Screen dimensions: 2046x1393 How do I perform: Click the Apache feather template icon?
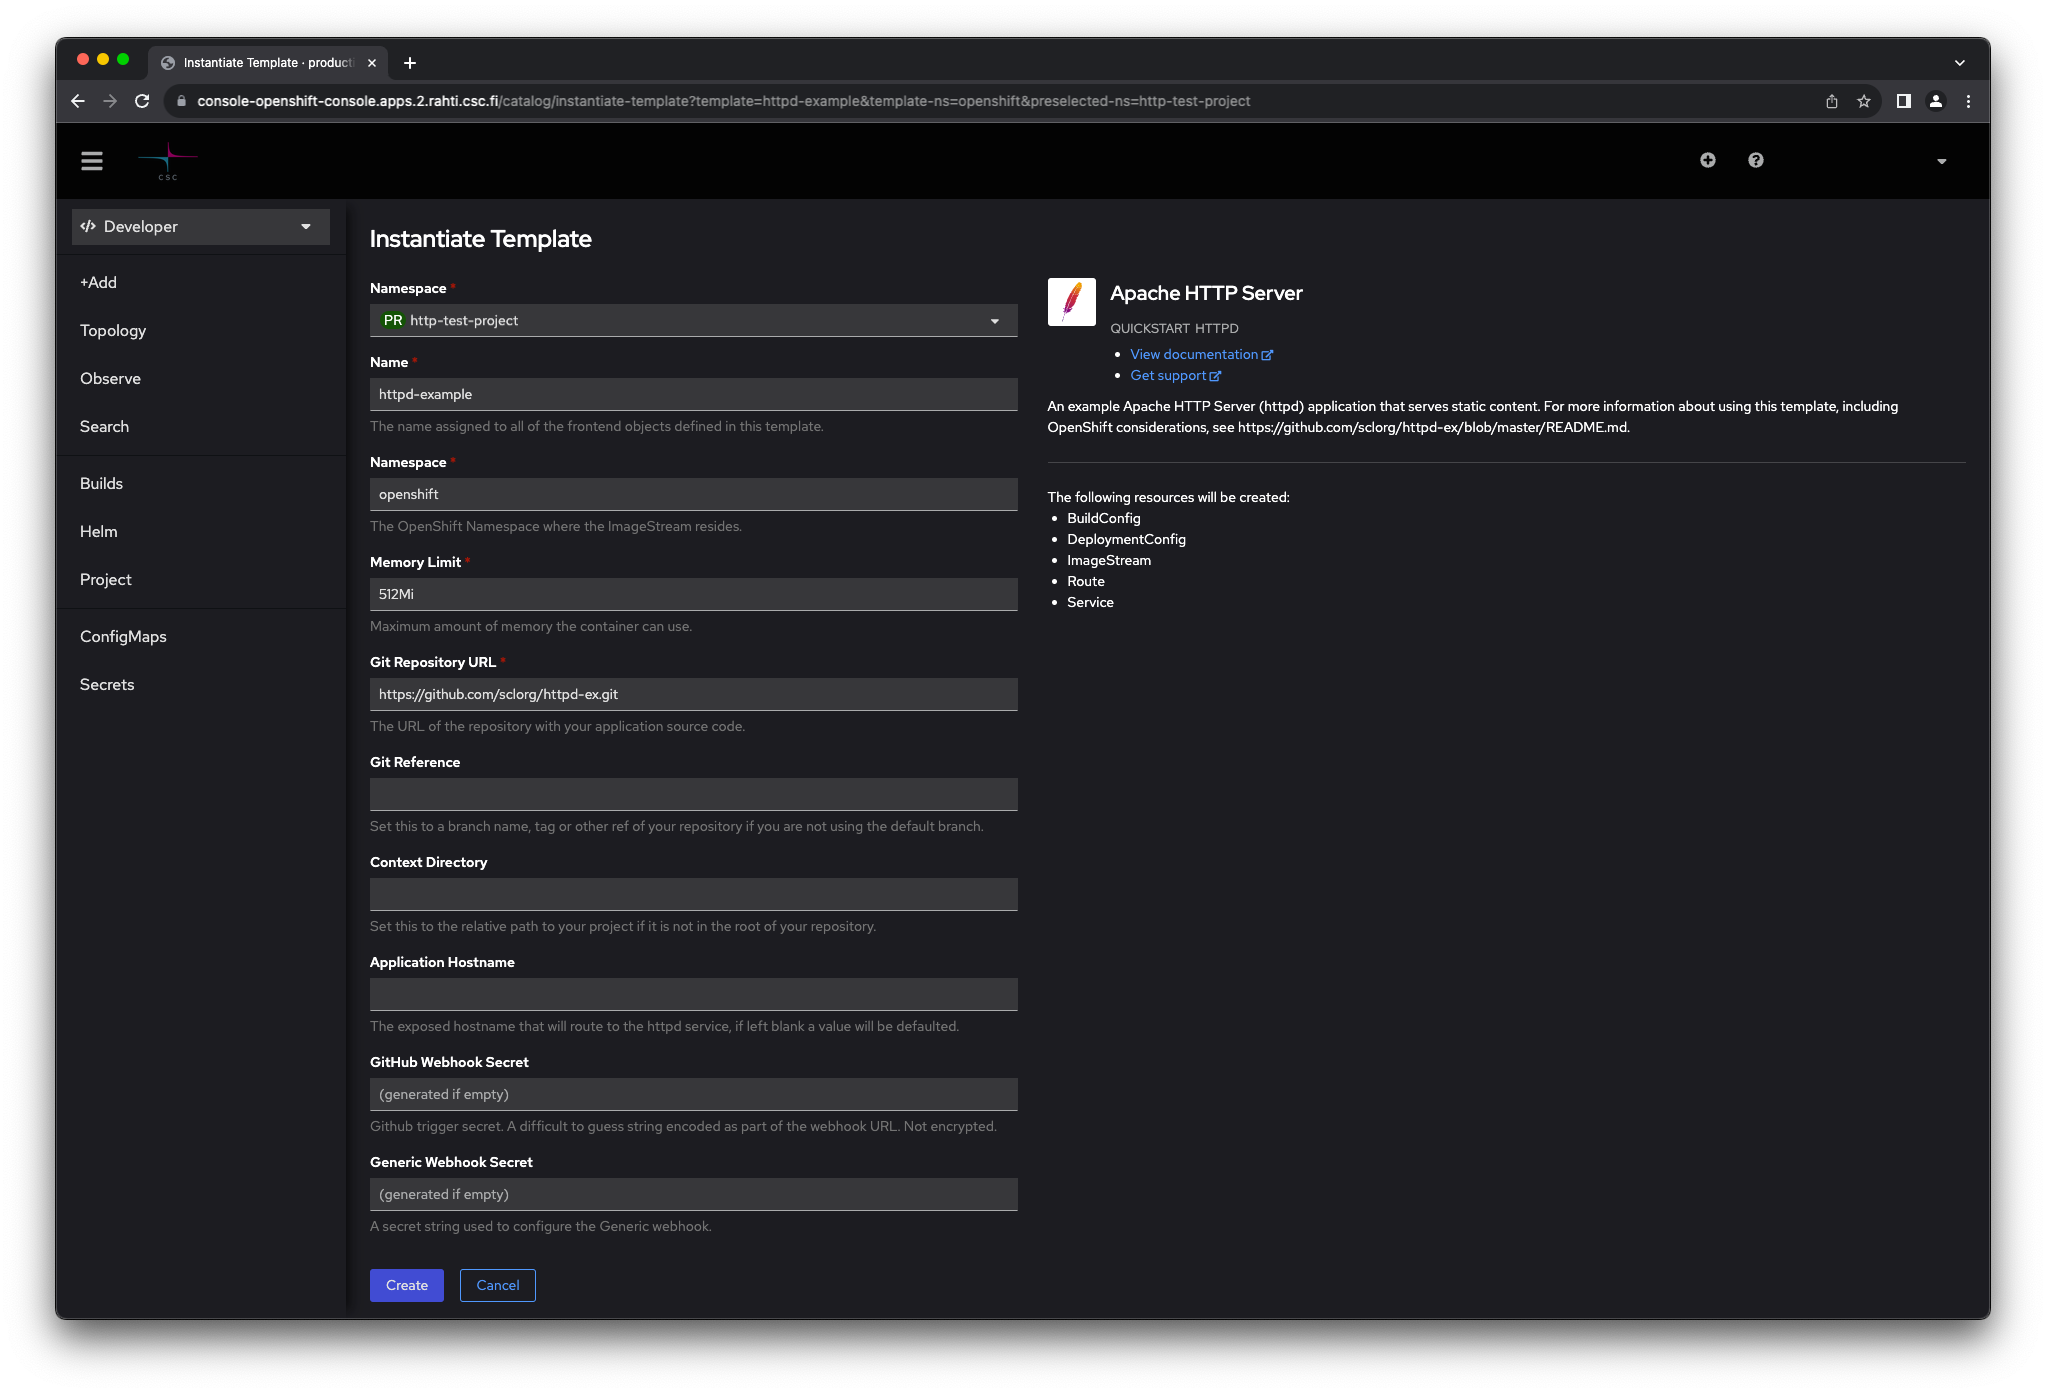1071,302
